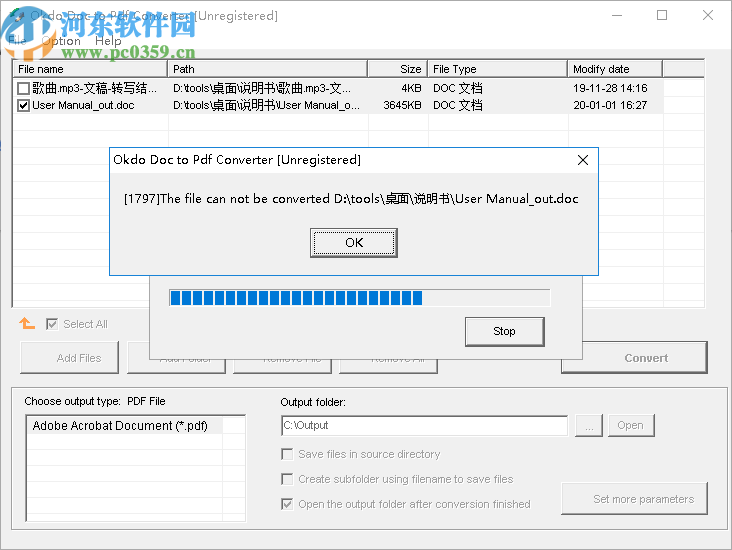The image size is (732, 550).
Task: Open the Option menu
Action: coord(61,41)
